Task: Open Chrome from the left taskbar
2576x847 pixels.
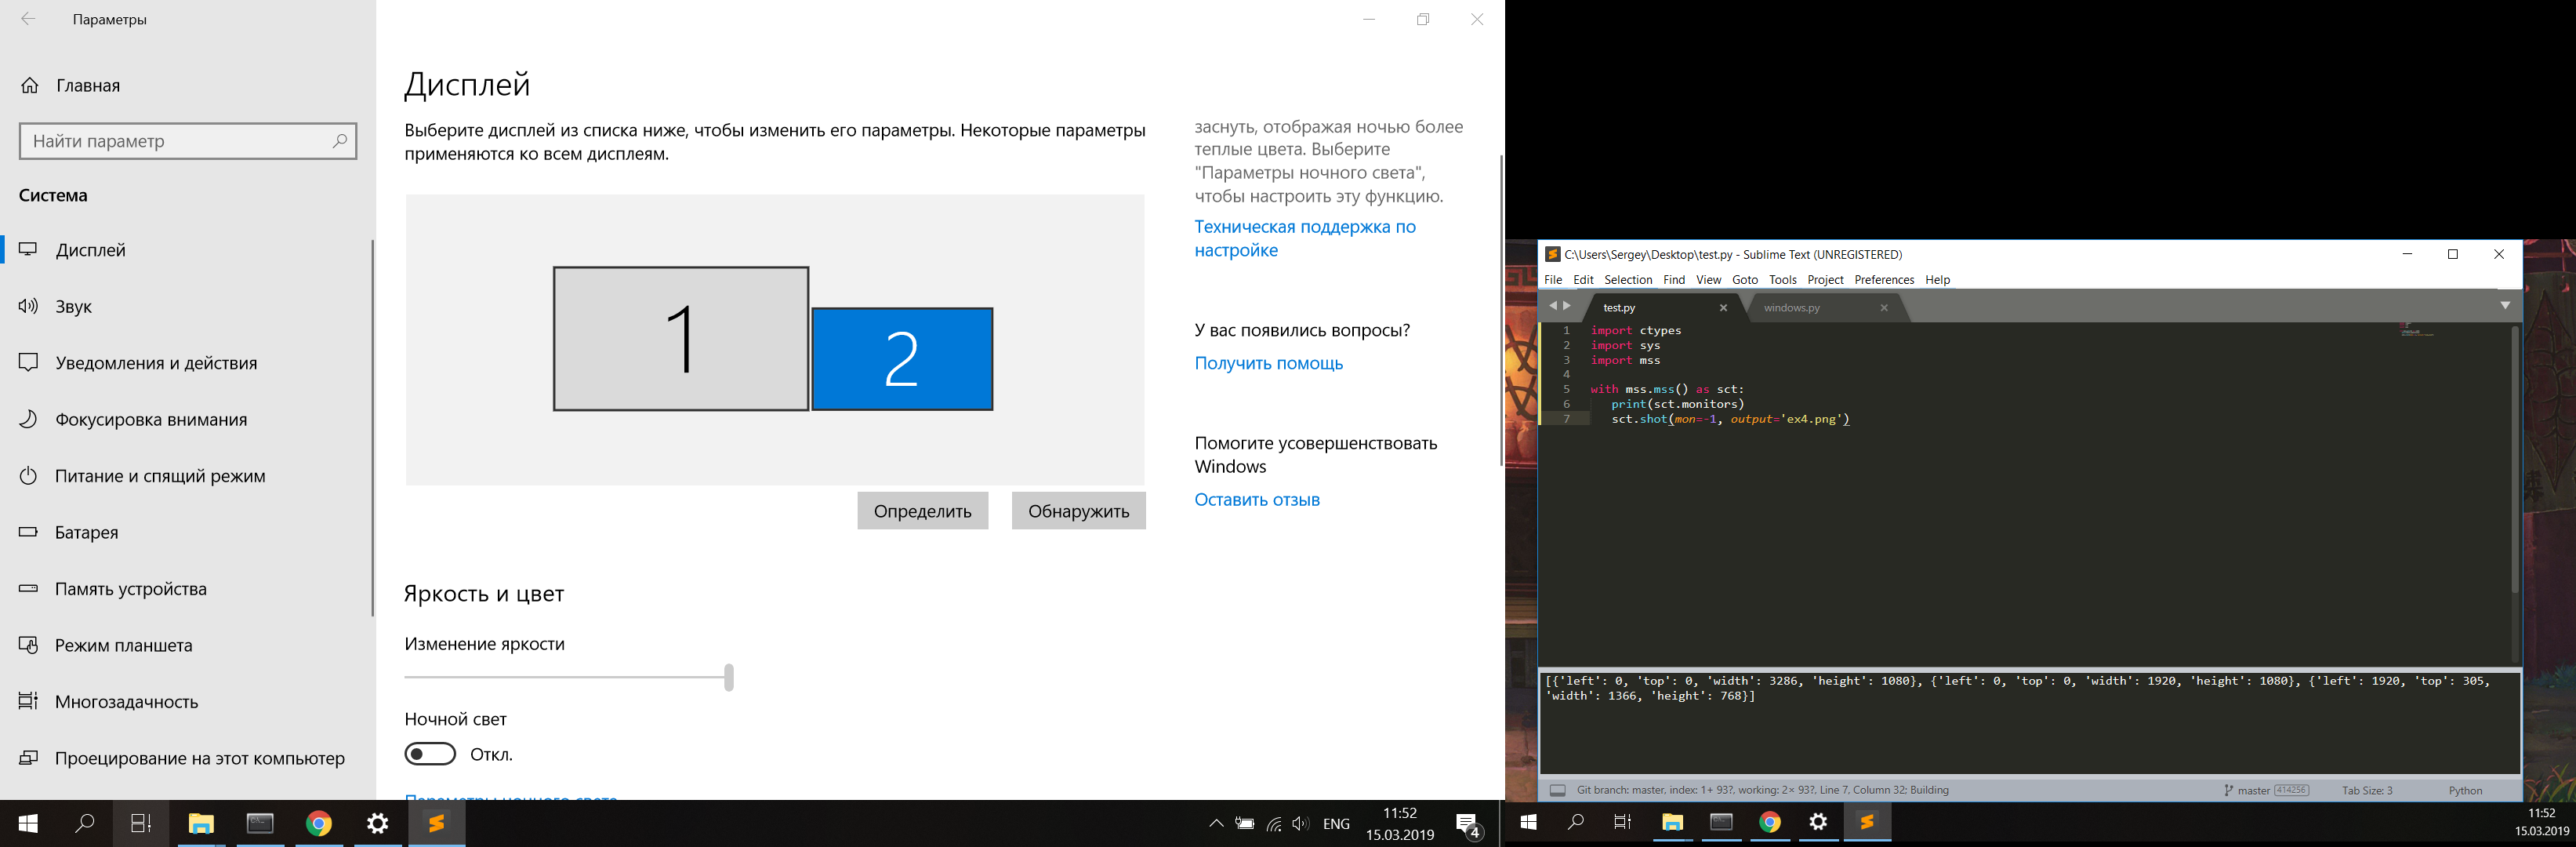Action: (x=319, y=824)
